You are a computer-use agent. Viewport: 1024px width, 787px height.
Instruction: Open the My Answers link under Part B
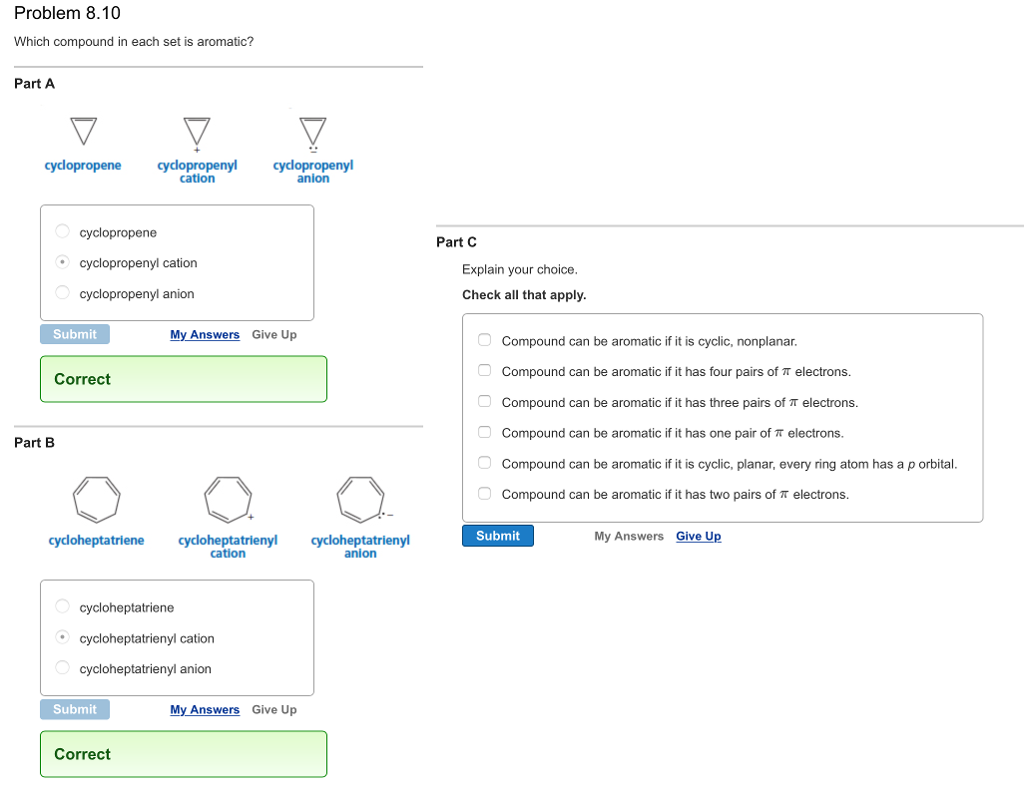(x=204, y=710)
